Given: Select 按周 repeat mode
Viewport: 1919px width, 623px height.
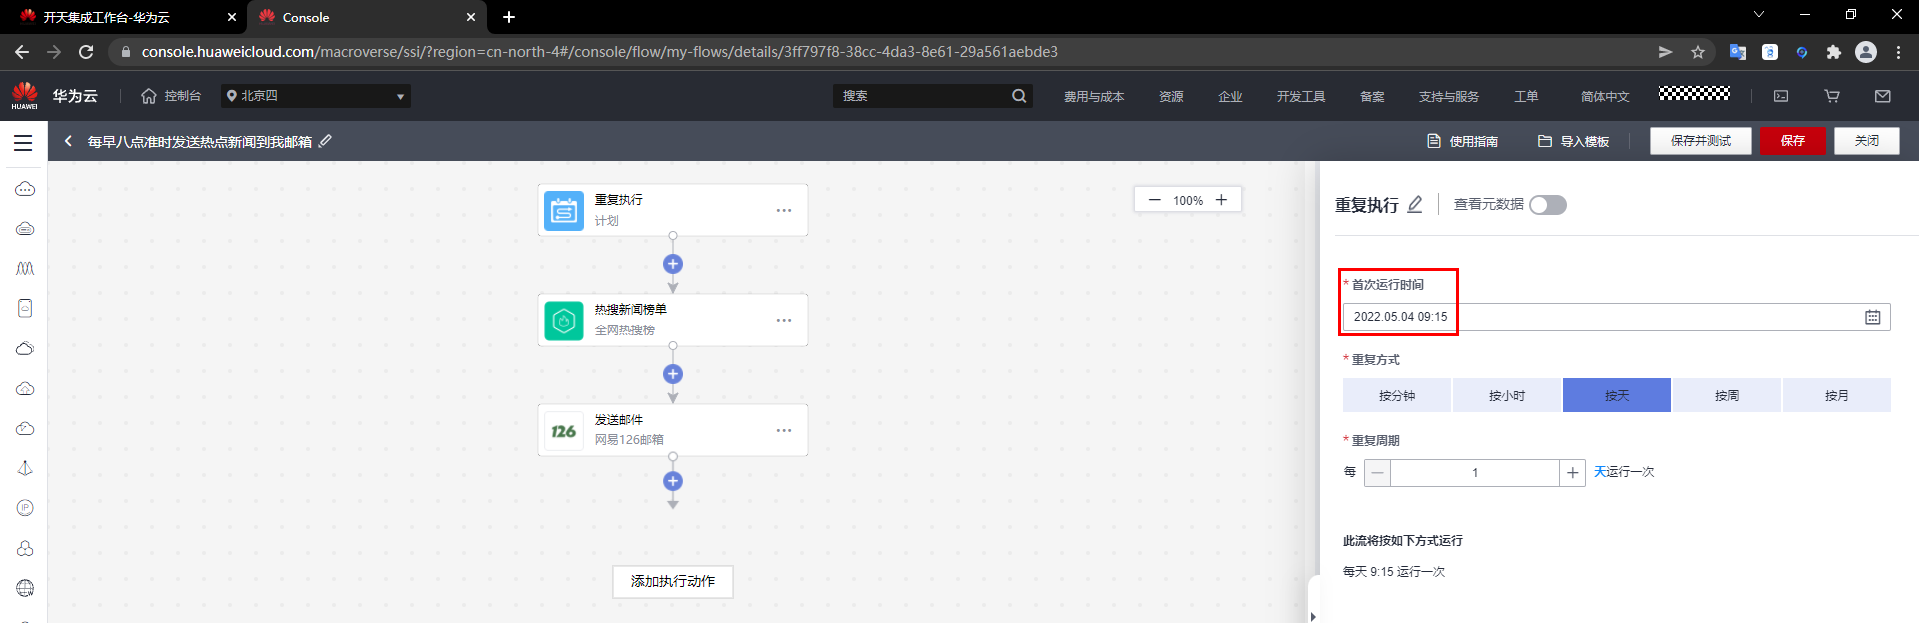Looking at the screenshot, I should point(1727,395).
